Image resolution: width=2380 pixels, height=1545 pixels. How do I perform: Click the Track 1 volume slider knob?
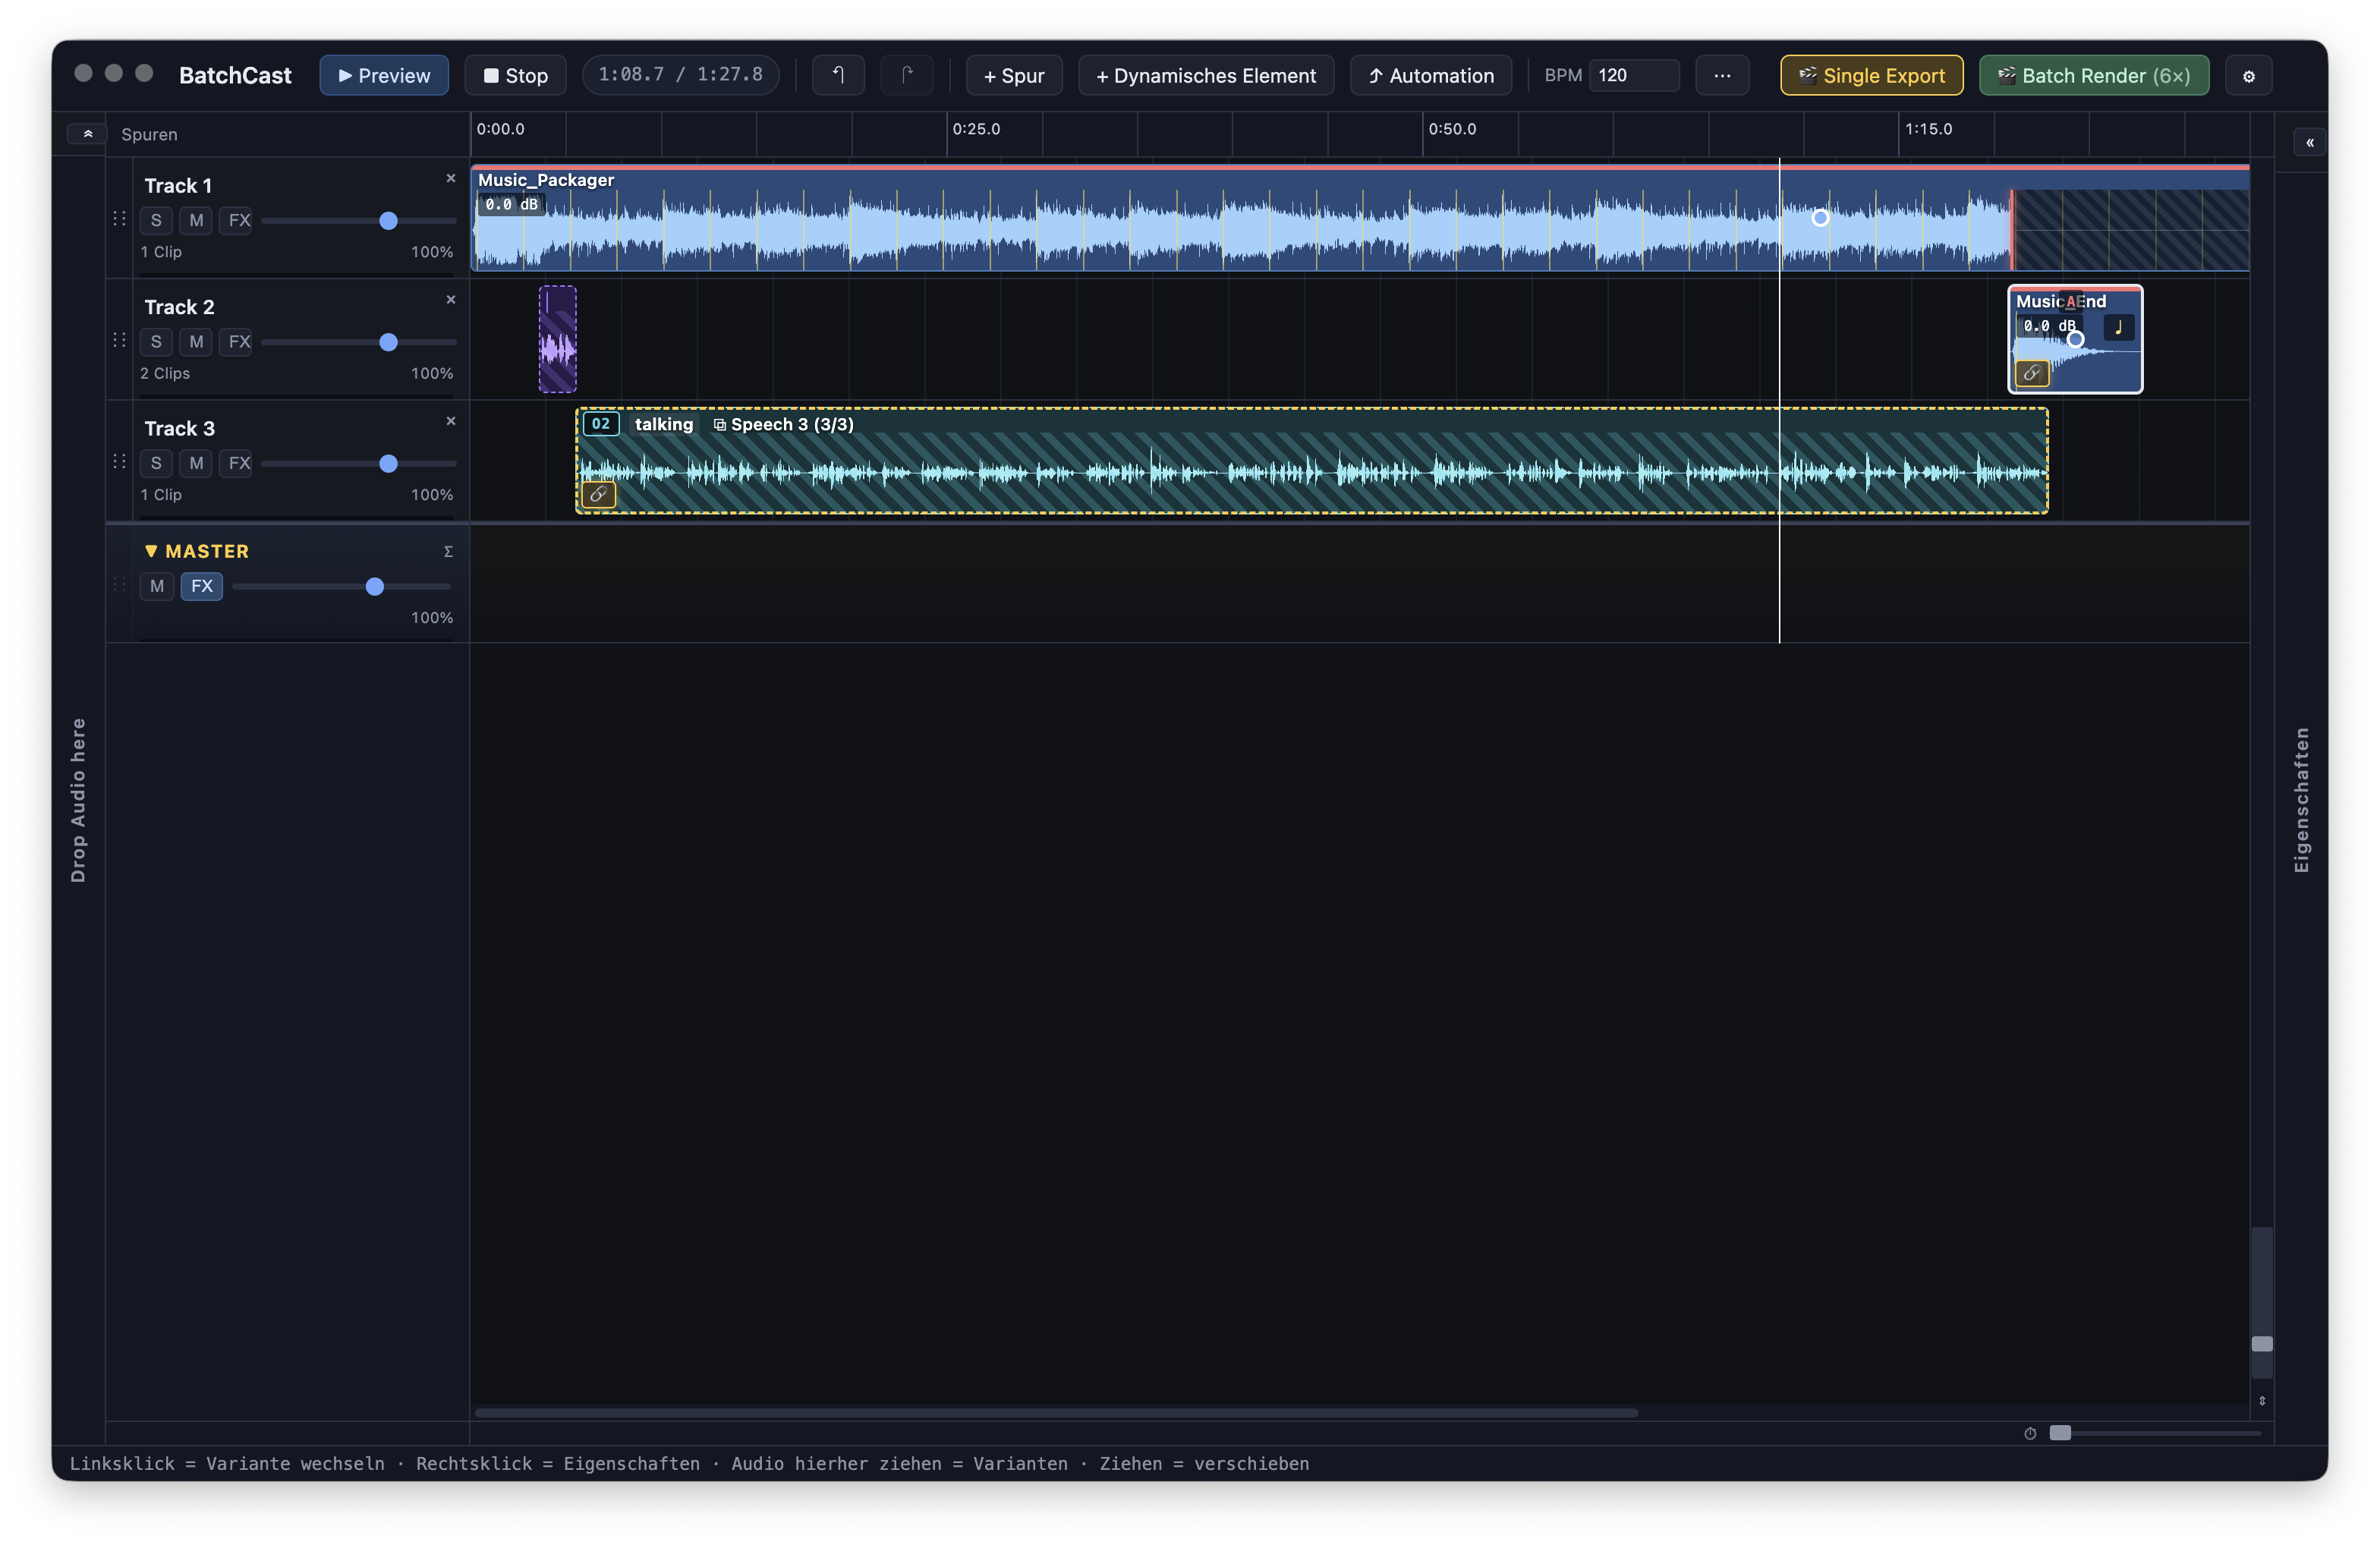click(388, 221)
